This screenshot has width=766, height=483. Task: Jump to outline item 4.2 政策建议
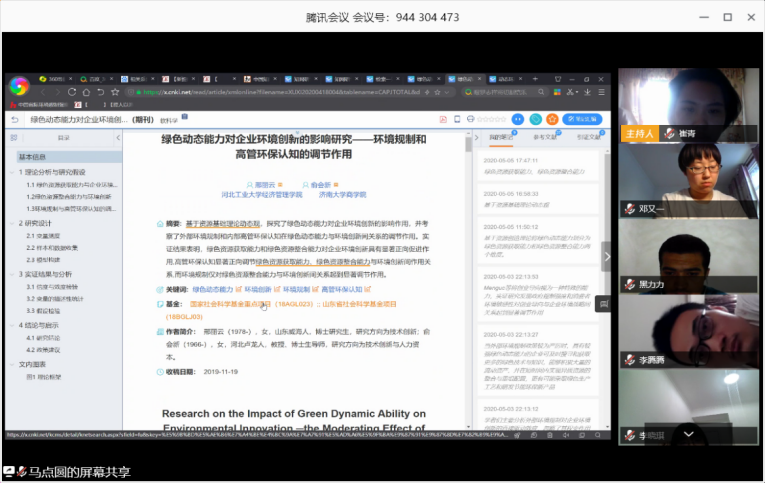43,350
